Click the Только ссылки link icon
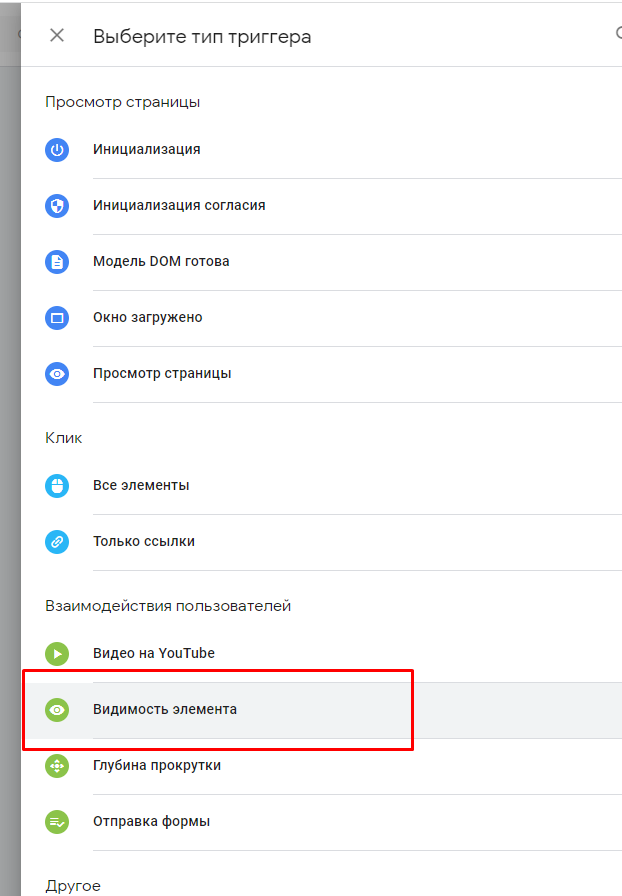The image size is (622, 896). [57, 542]
